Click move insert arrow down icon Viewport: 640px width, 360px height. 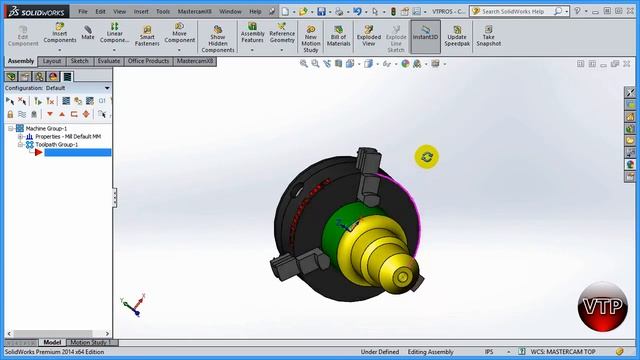pyautogui.click(x=50, y=114)
